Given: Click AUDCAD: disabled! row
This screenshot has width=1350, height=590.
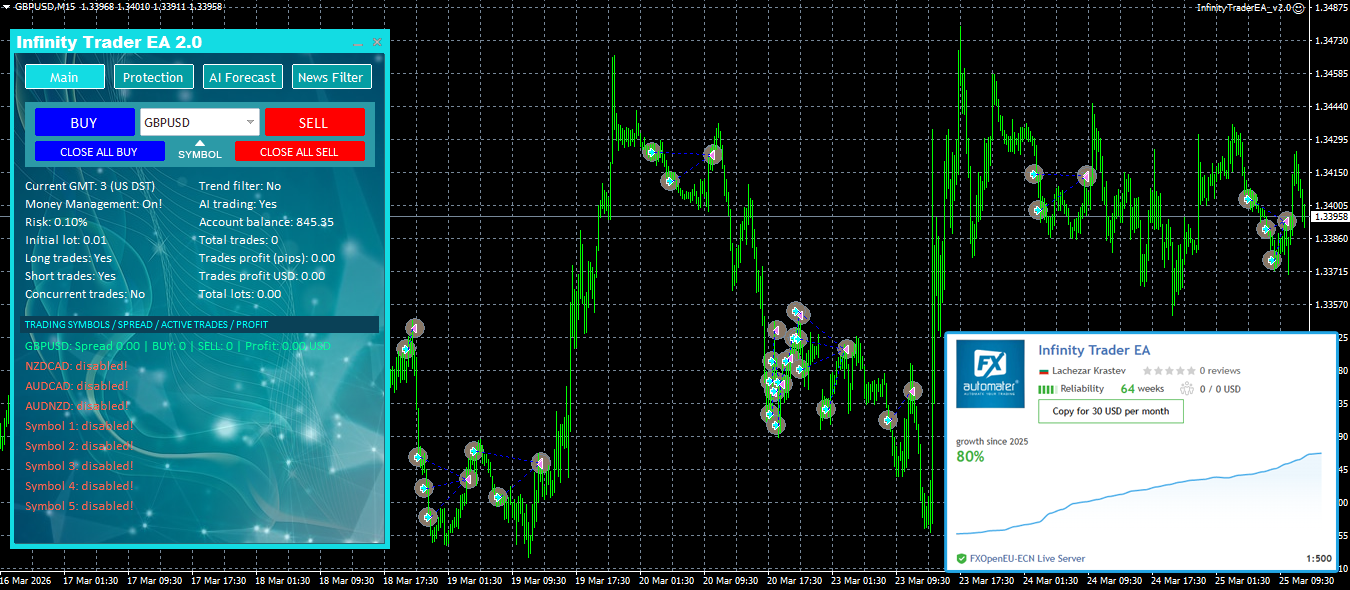Looking at the screenshot, I should [77, 386].
